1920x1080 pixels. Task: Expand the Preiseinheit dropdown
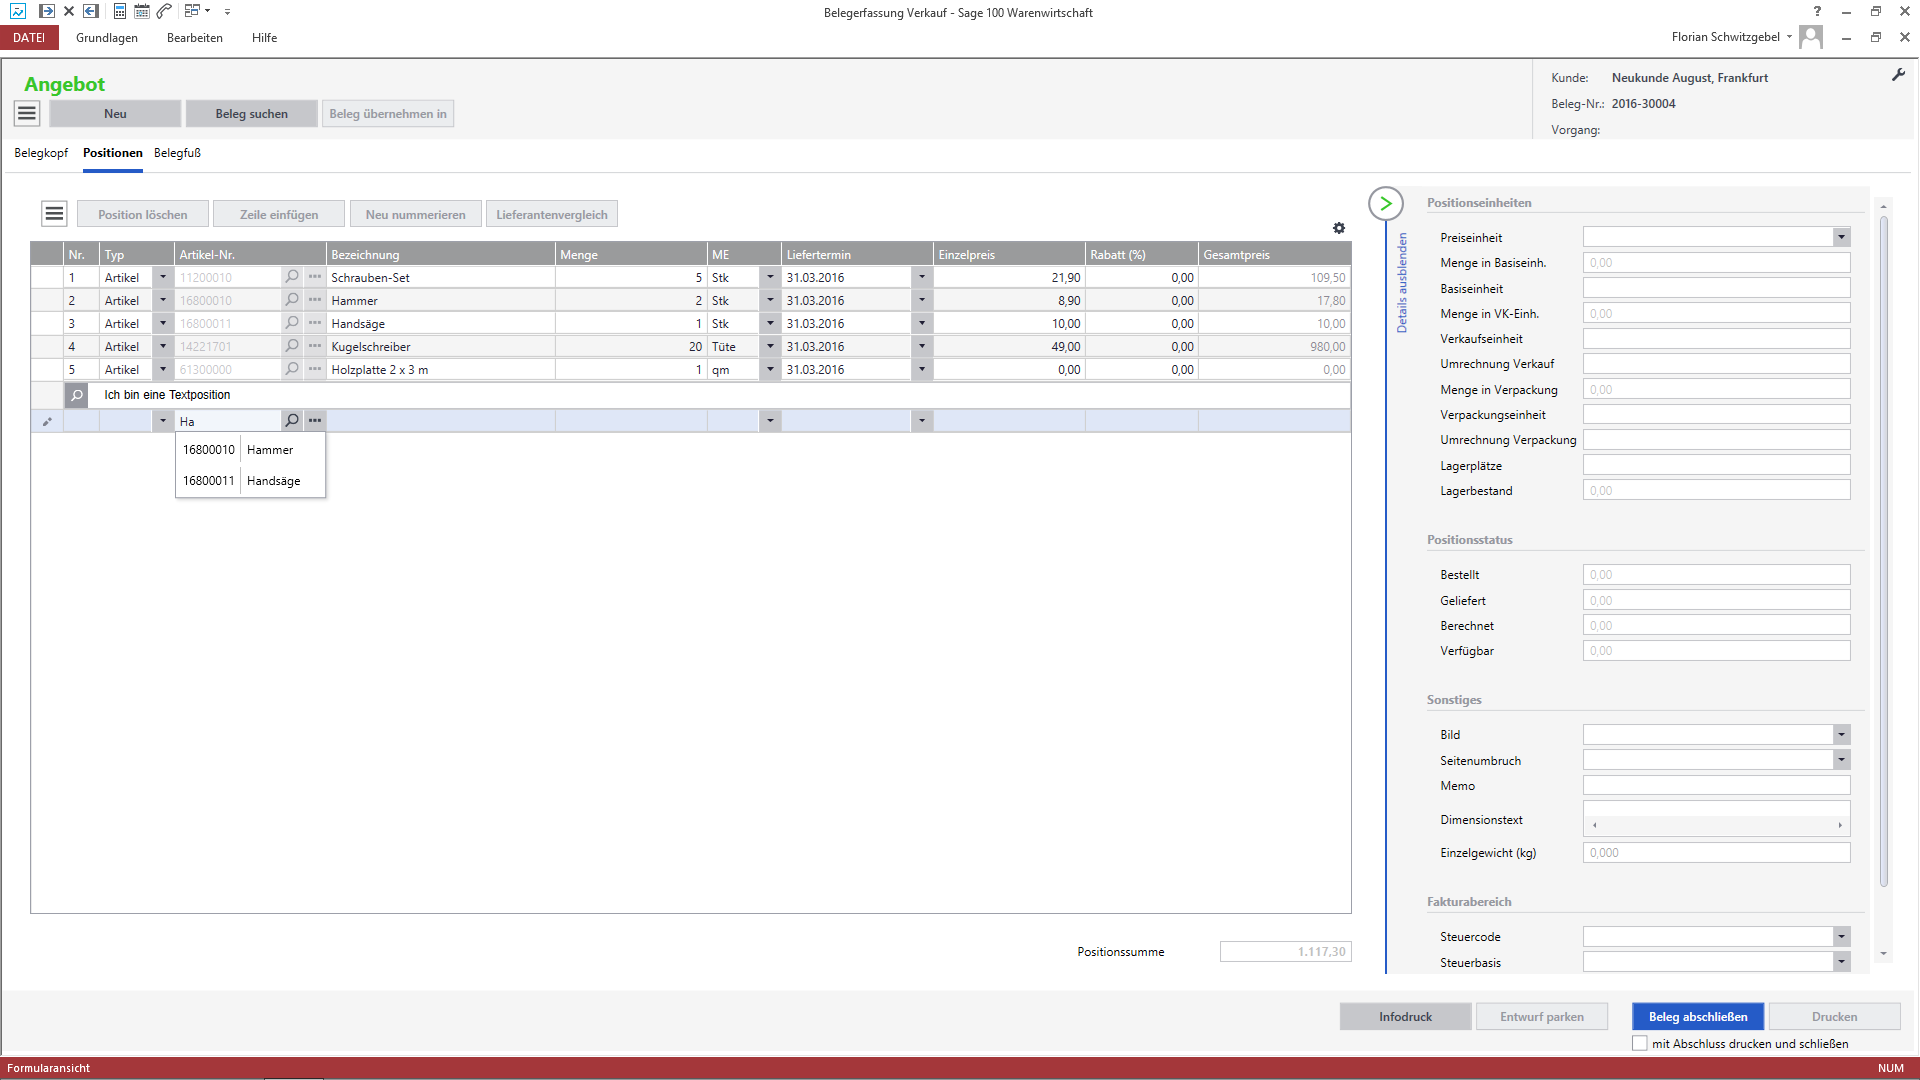1841,237
